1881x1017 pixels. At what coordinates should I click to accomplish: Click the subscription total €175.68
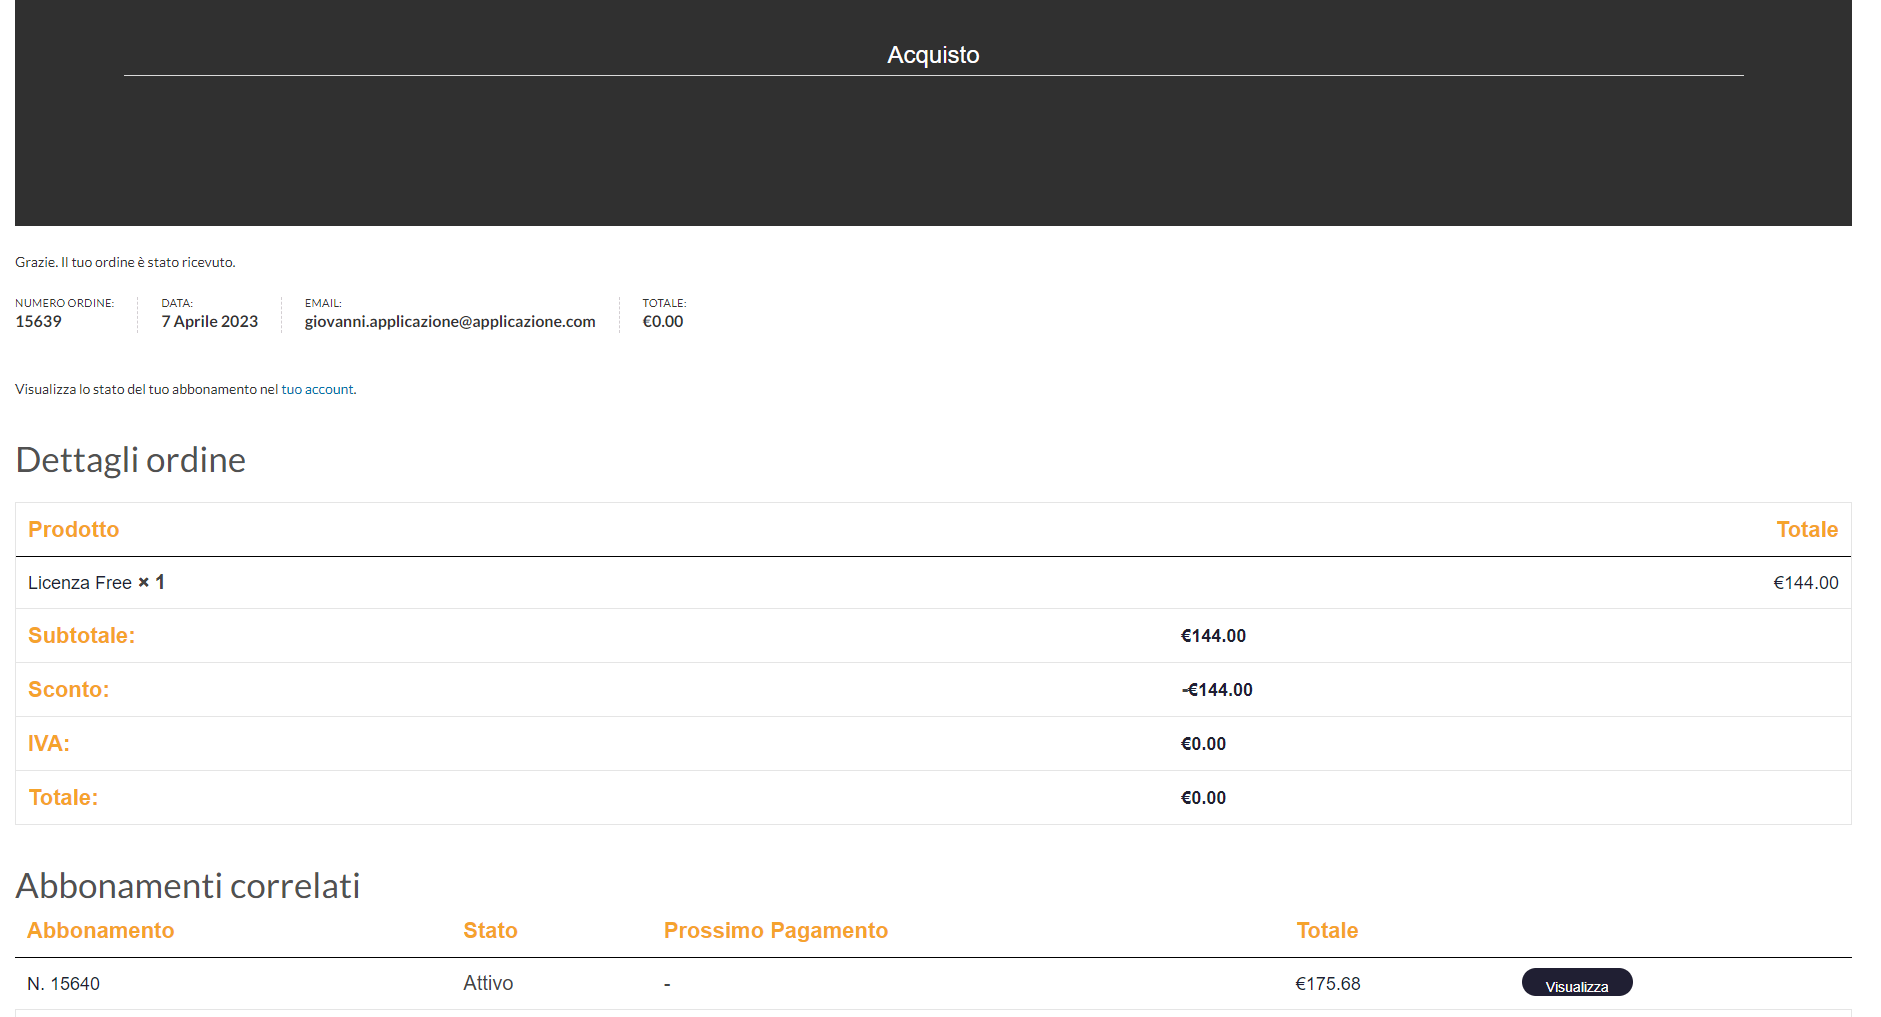[1328, 984]
